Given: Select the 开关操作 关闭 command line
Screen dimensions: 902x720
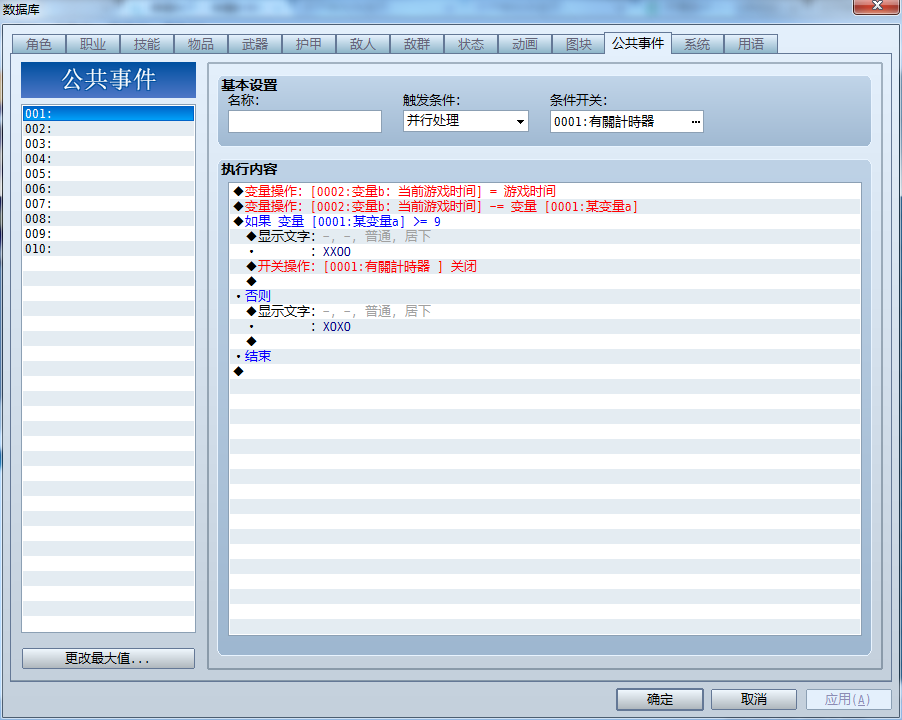Looking at the screenshot, I should pyautogui.click(x=545, y=266).
